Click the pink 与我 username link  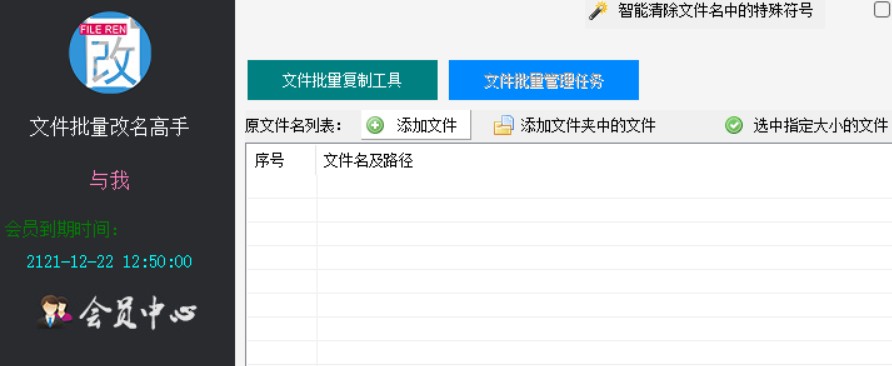click(110, 180)
